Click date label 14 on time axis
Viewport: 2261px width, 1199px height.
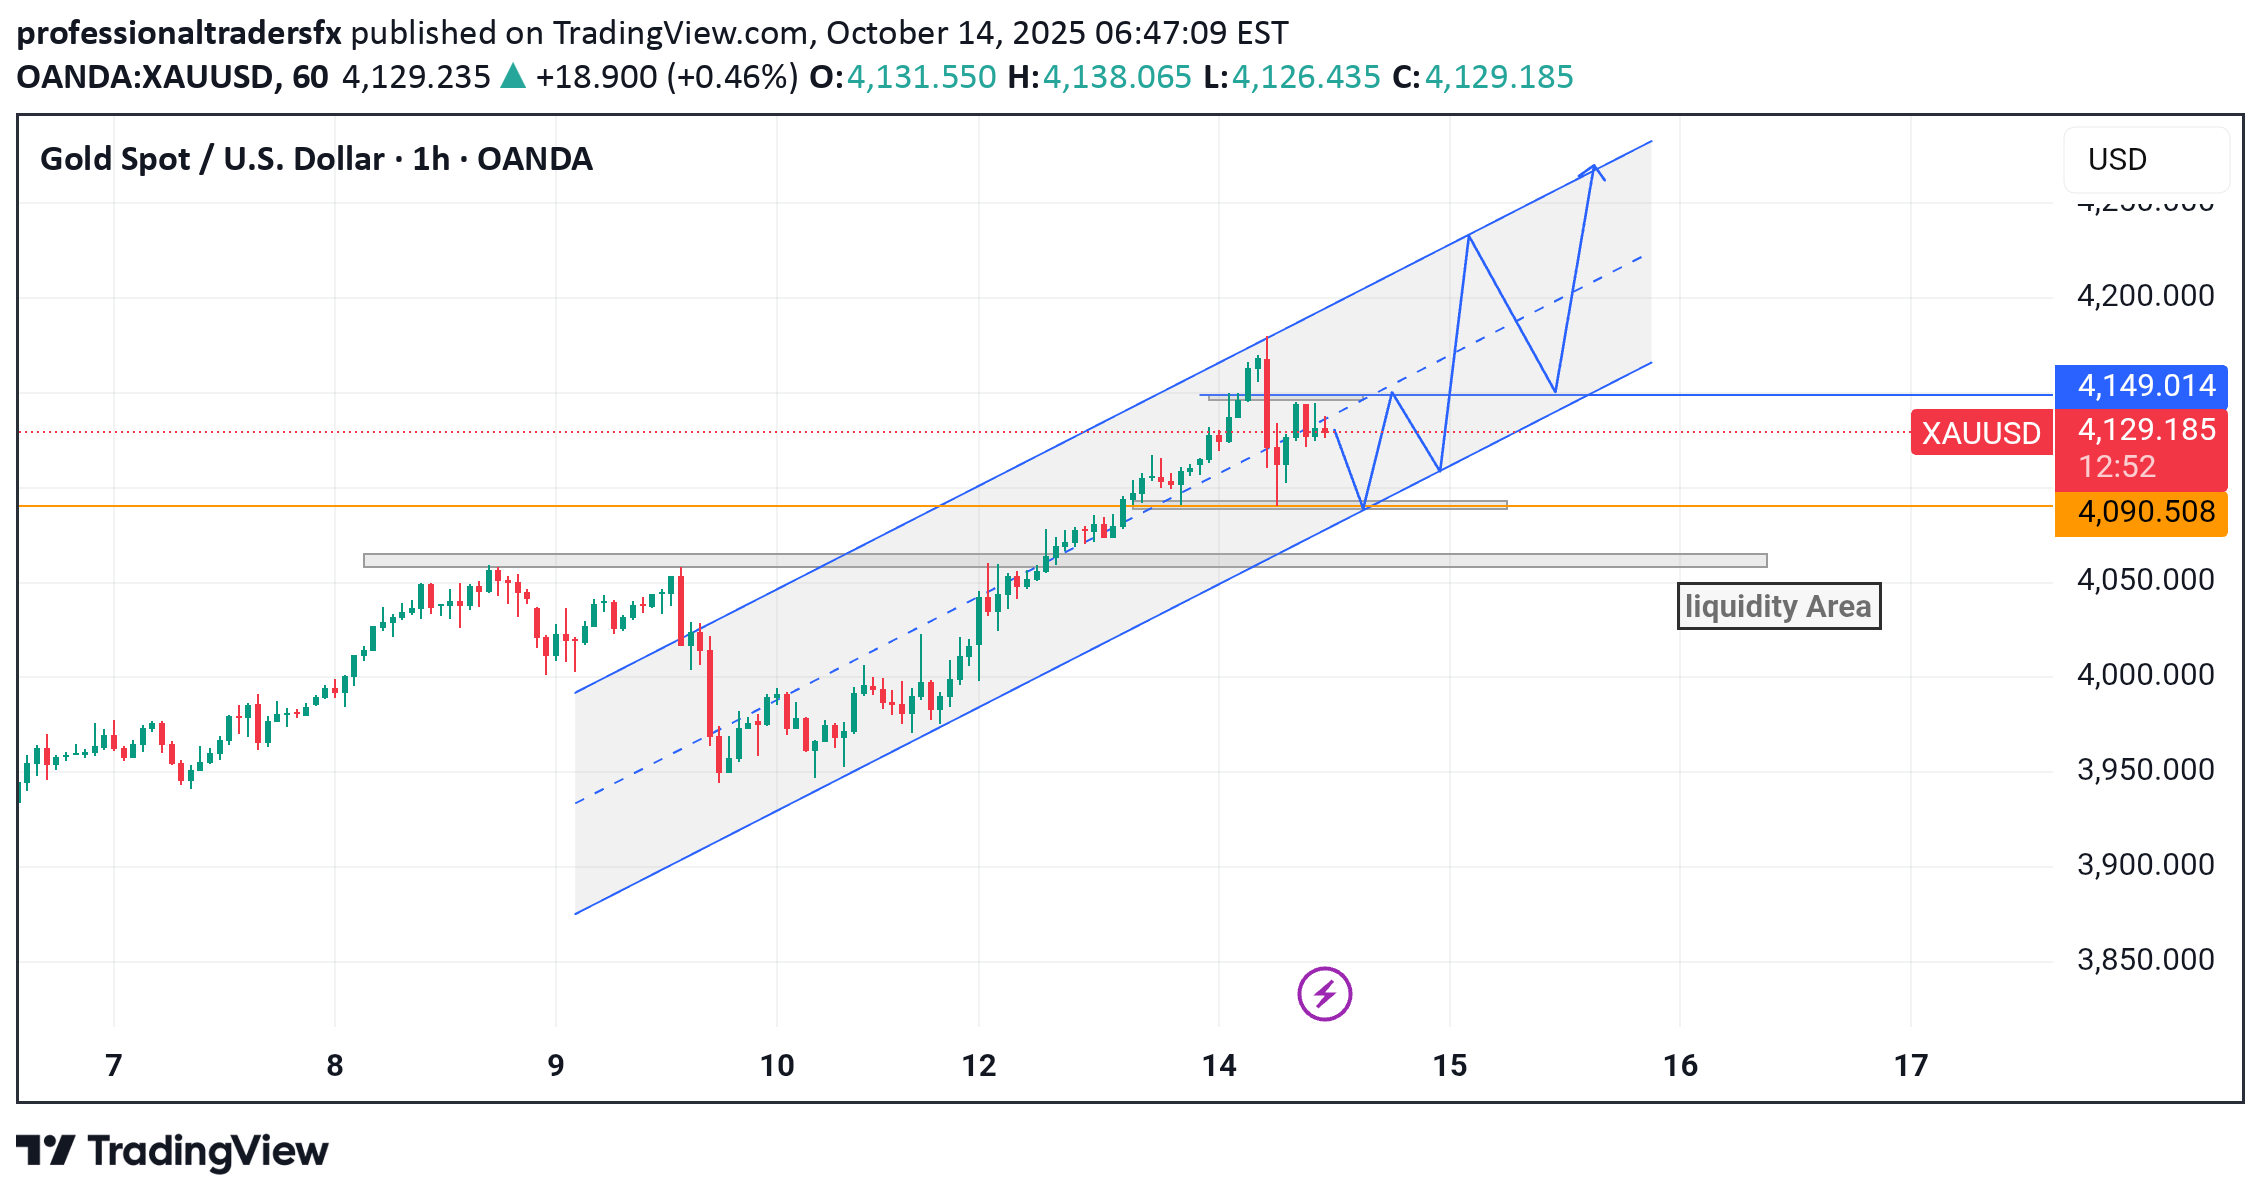[x=1219, y=1066]
